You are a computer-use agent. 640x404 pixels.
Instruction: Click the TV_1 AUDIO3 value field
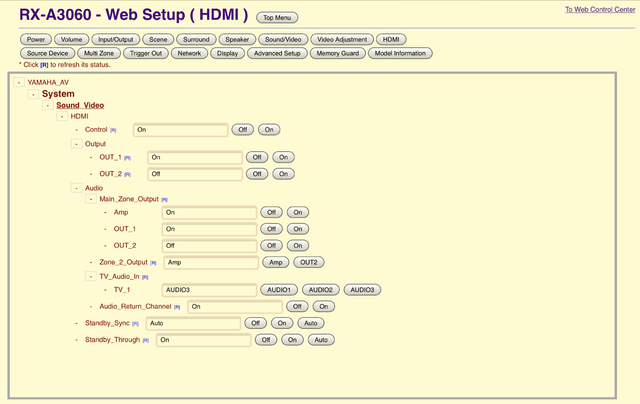pos(209,290)
